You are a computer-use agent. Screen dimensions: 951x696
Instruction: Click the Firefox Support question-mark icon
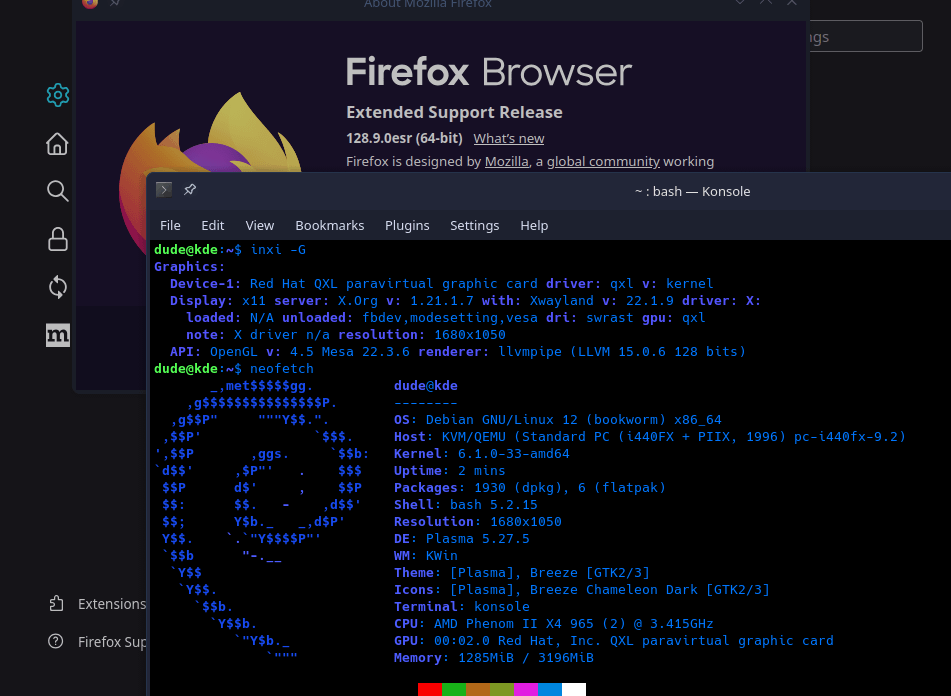pos(55,641)
